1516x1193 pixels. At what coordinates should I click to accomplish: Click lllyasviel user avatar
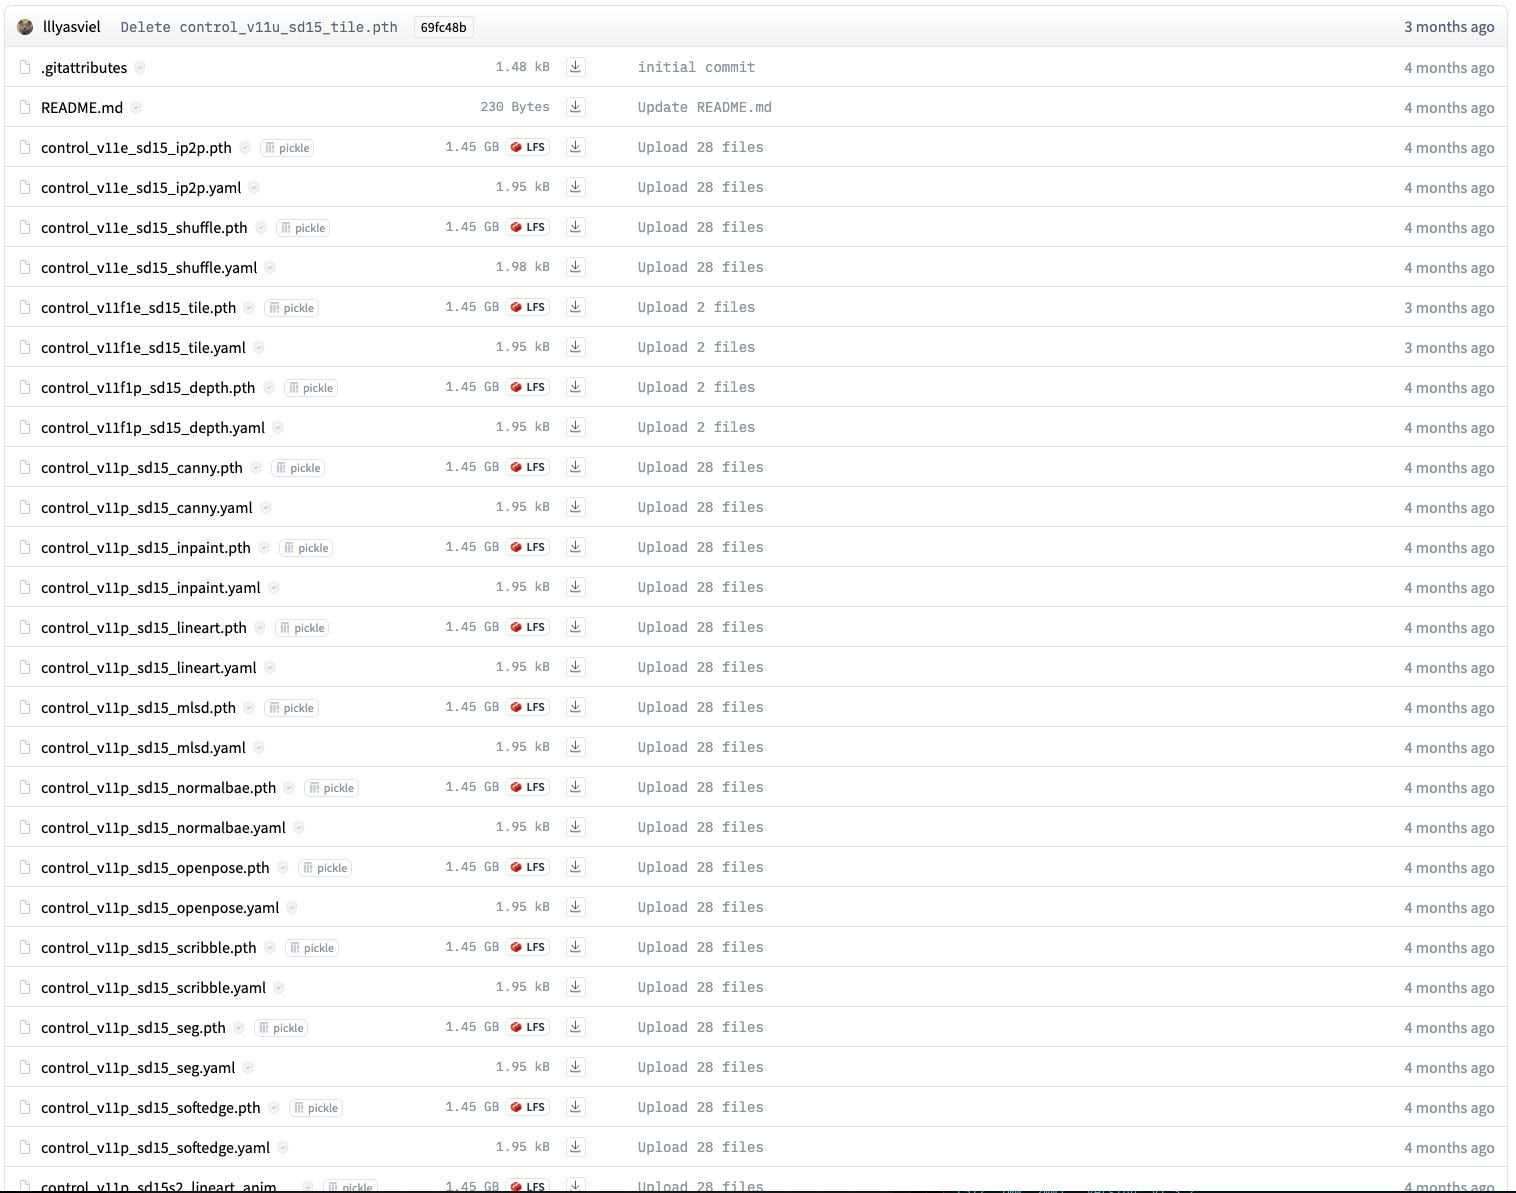point(26,27)
